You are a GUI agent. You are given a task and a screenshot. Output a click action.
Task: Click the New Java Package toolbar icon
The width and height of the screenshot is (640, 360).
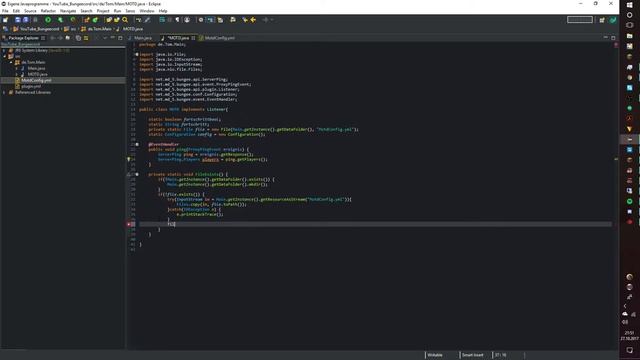pos(87,20)
